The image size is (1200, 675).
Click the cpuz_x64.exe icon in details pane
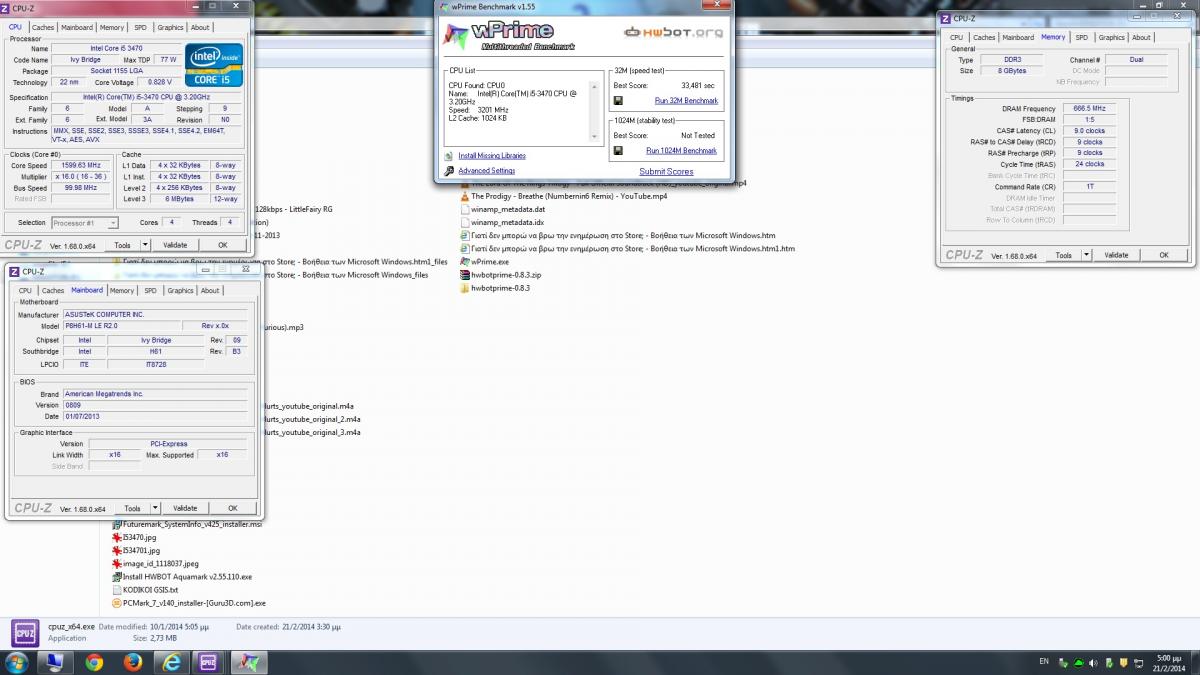[x=25, y=632]
